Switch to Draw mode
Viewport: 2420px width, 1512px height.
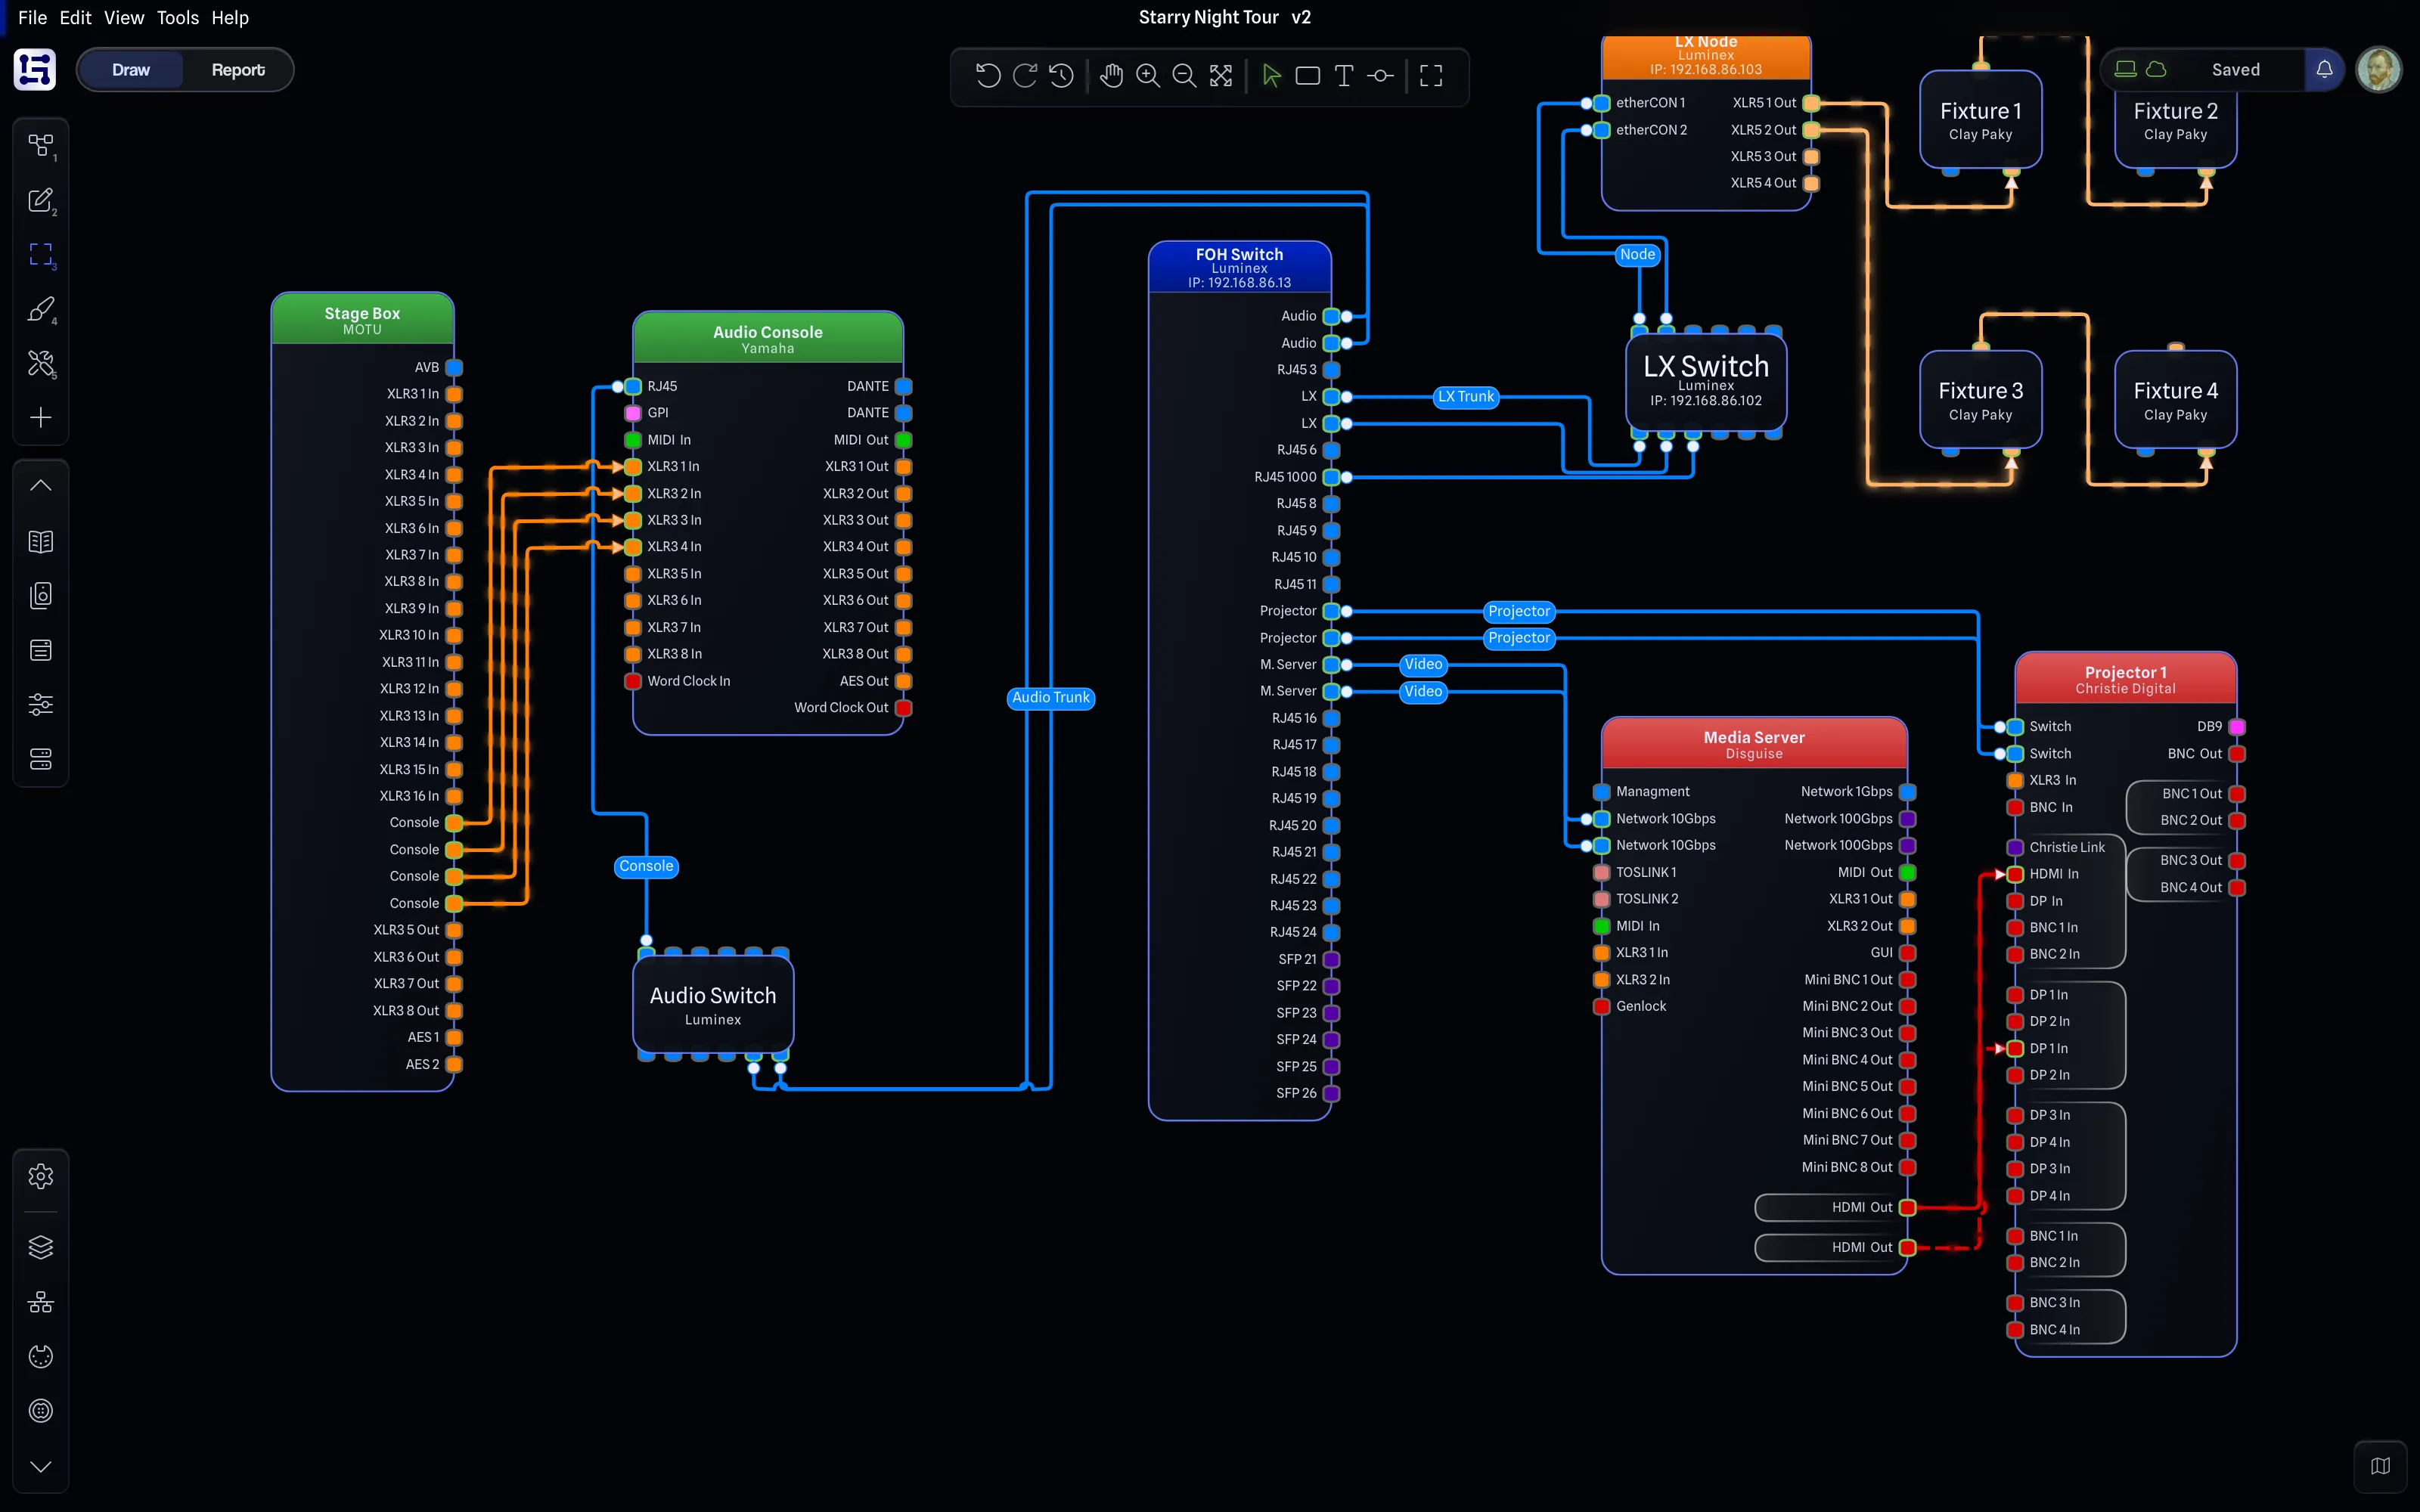tap(131, 70)
